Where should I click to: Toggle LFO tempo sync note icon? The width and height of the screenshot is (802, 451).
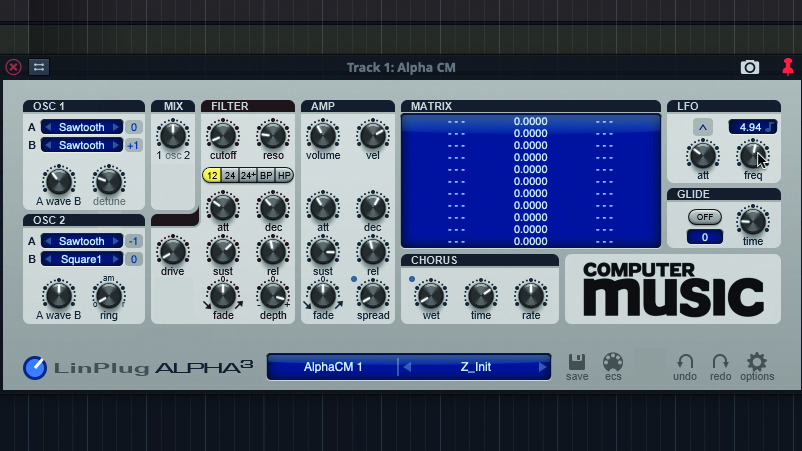click(769, 127)
